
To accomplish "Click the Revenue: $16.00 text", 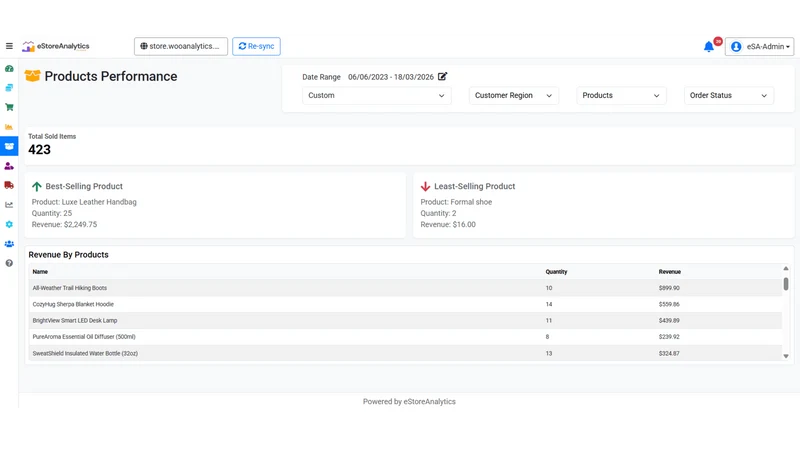I will click(448, 224).
